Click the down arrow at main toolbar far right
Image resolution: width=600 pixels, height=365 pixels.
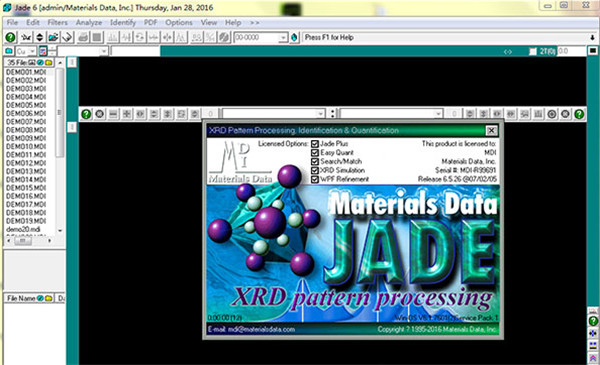pyautogui.click(x=592, y=37)
